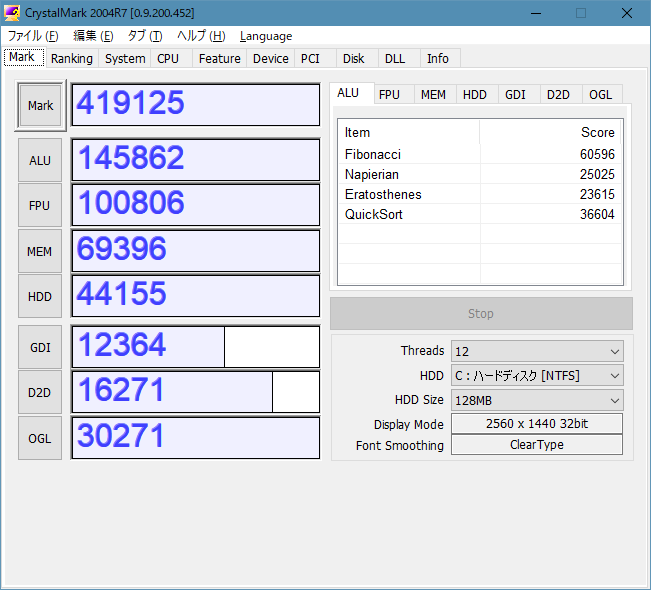Run the MEM benchmark button

(x=40, y=251)
